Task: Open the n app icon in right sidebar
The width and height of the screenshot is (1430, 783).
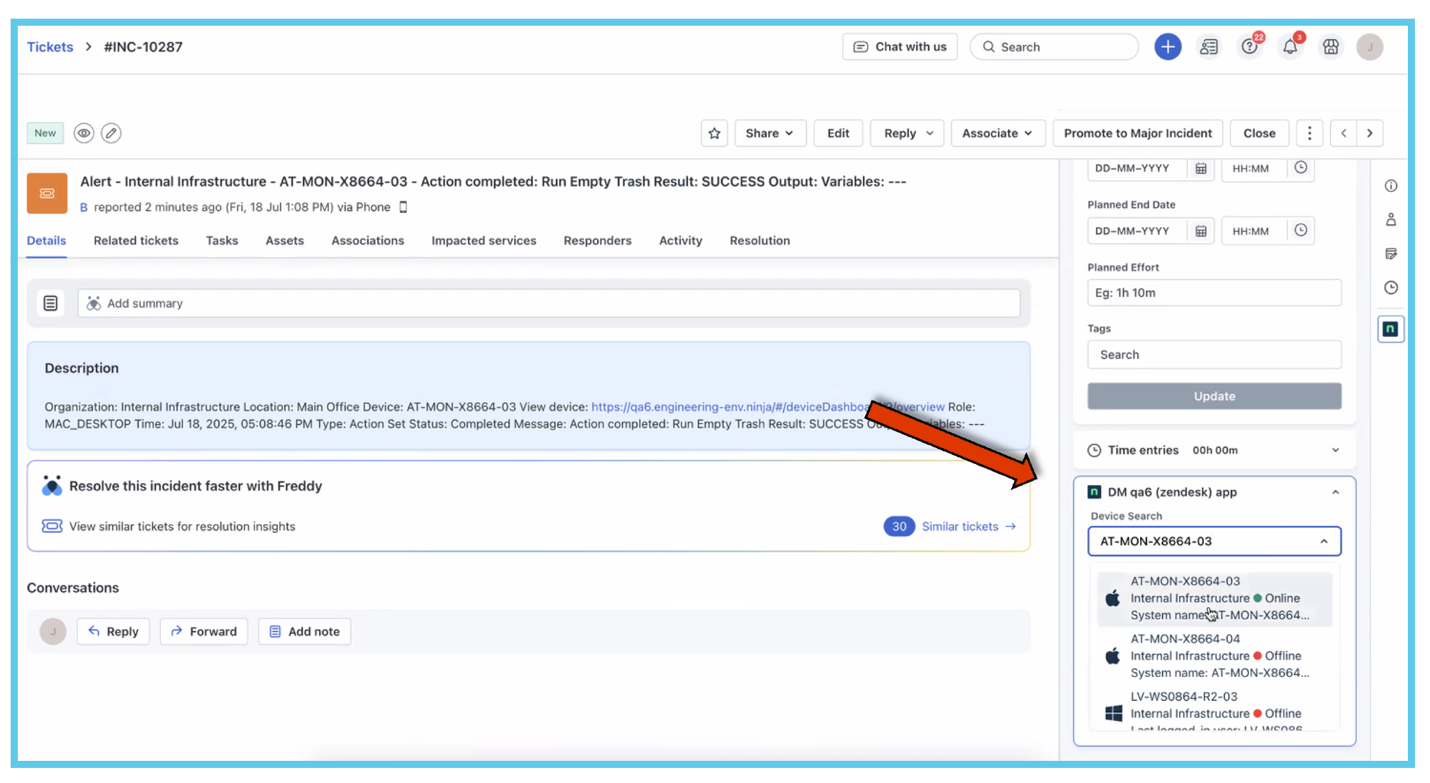Action: click(1390, 328)
